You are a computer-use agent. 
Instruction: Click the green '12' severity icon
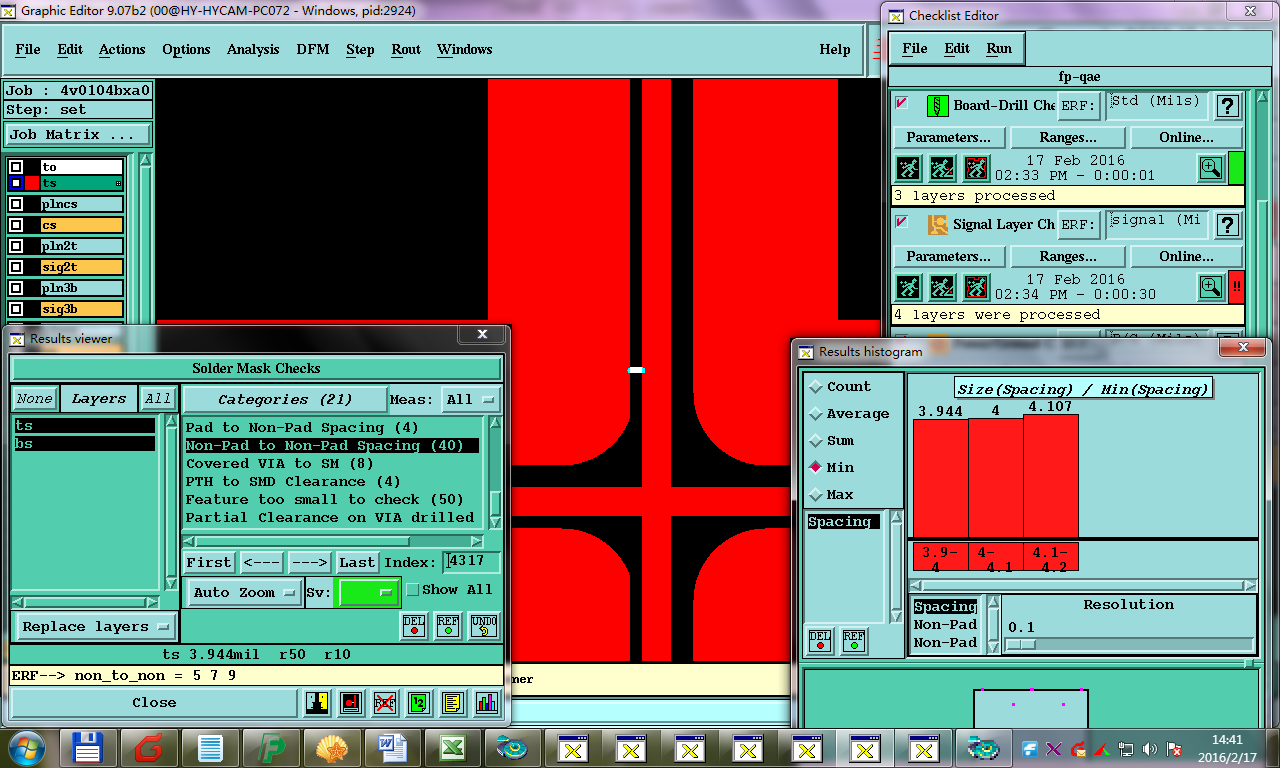(x=418, y=703)
